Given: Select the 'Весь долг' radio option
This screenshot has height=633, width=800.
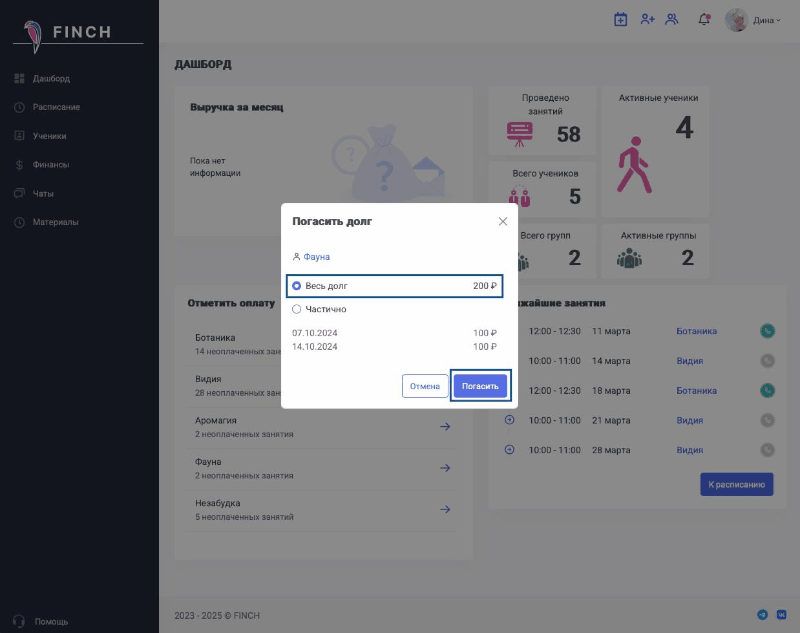Looking at the screenshot, I should click(297, 286).
